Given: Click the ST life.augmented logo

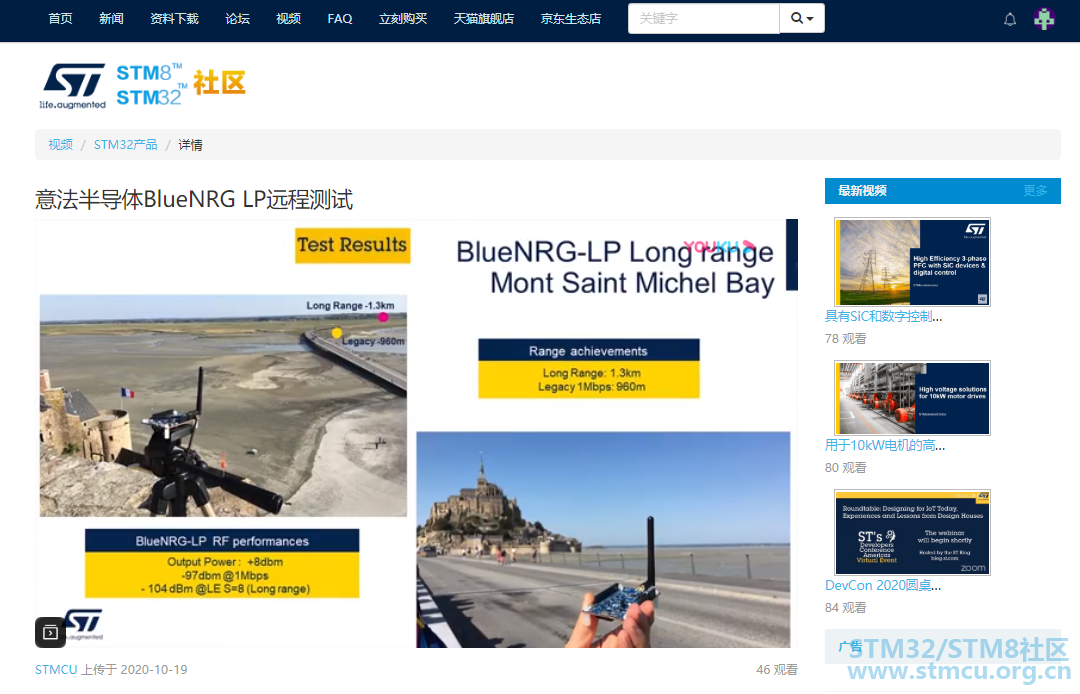Looking at the screenshot, I should coord(73,86).
